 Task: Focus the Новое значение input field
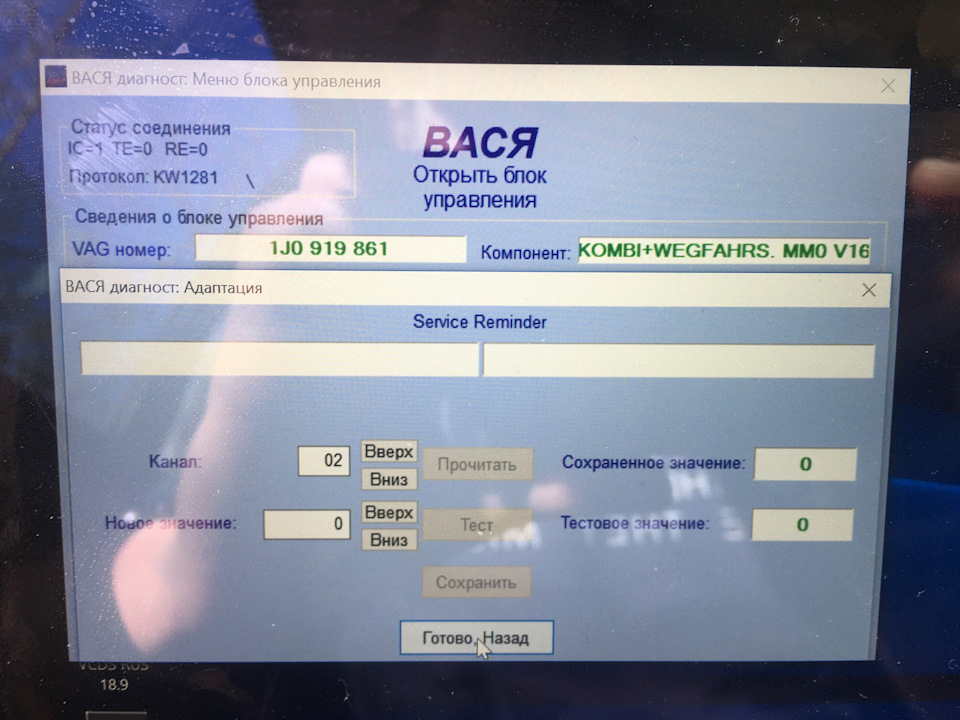click(307, 524)
